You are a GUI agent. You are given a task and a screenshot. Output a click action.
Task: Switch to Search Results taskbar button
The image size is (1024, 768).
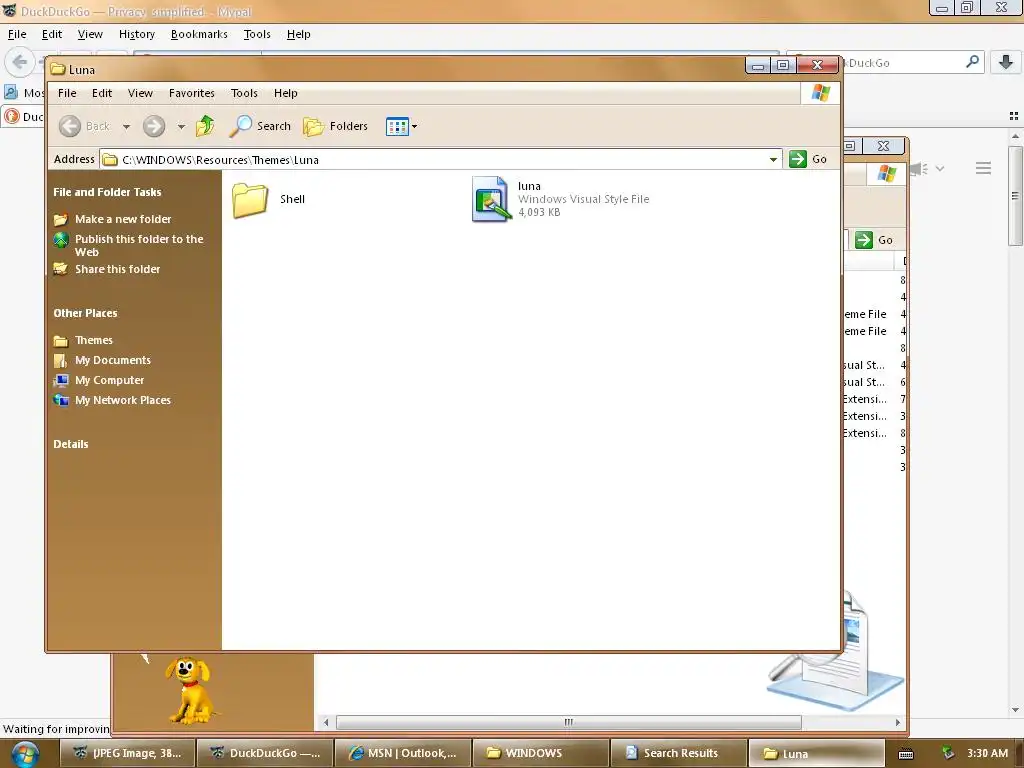tap(679, 753)
